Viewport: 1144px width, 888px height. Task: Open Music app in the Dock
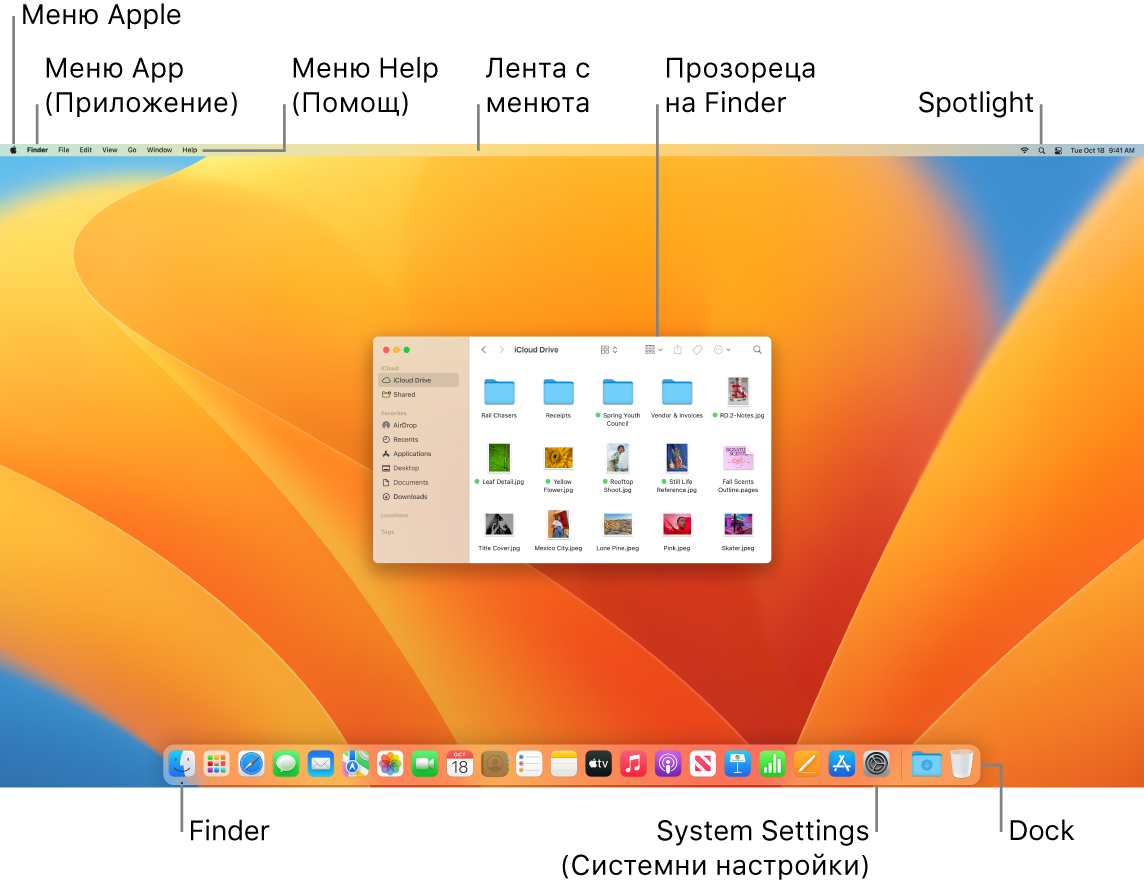pos(633,764)
